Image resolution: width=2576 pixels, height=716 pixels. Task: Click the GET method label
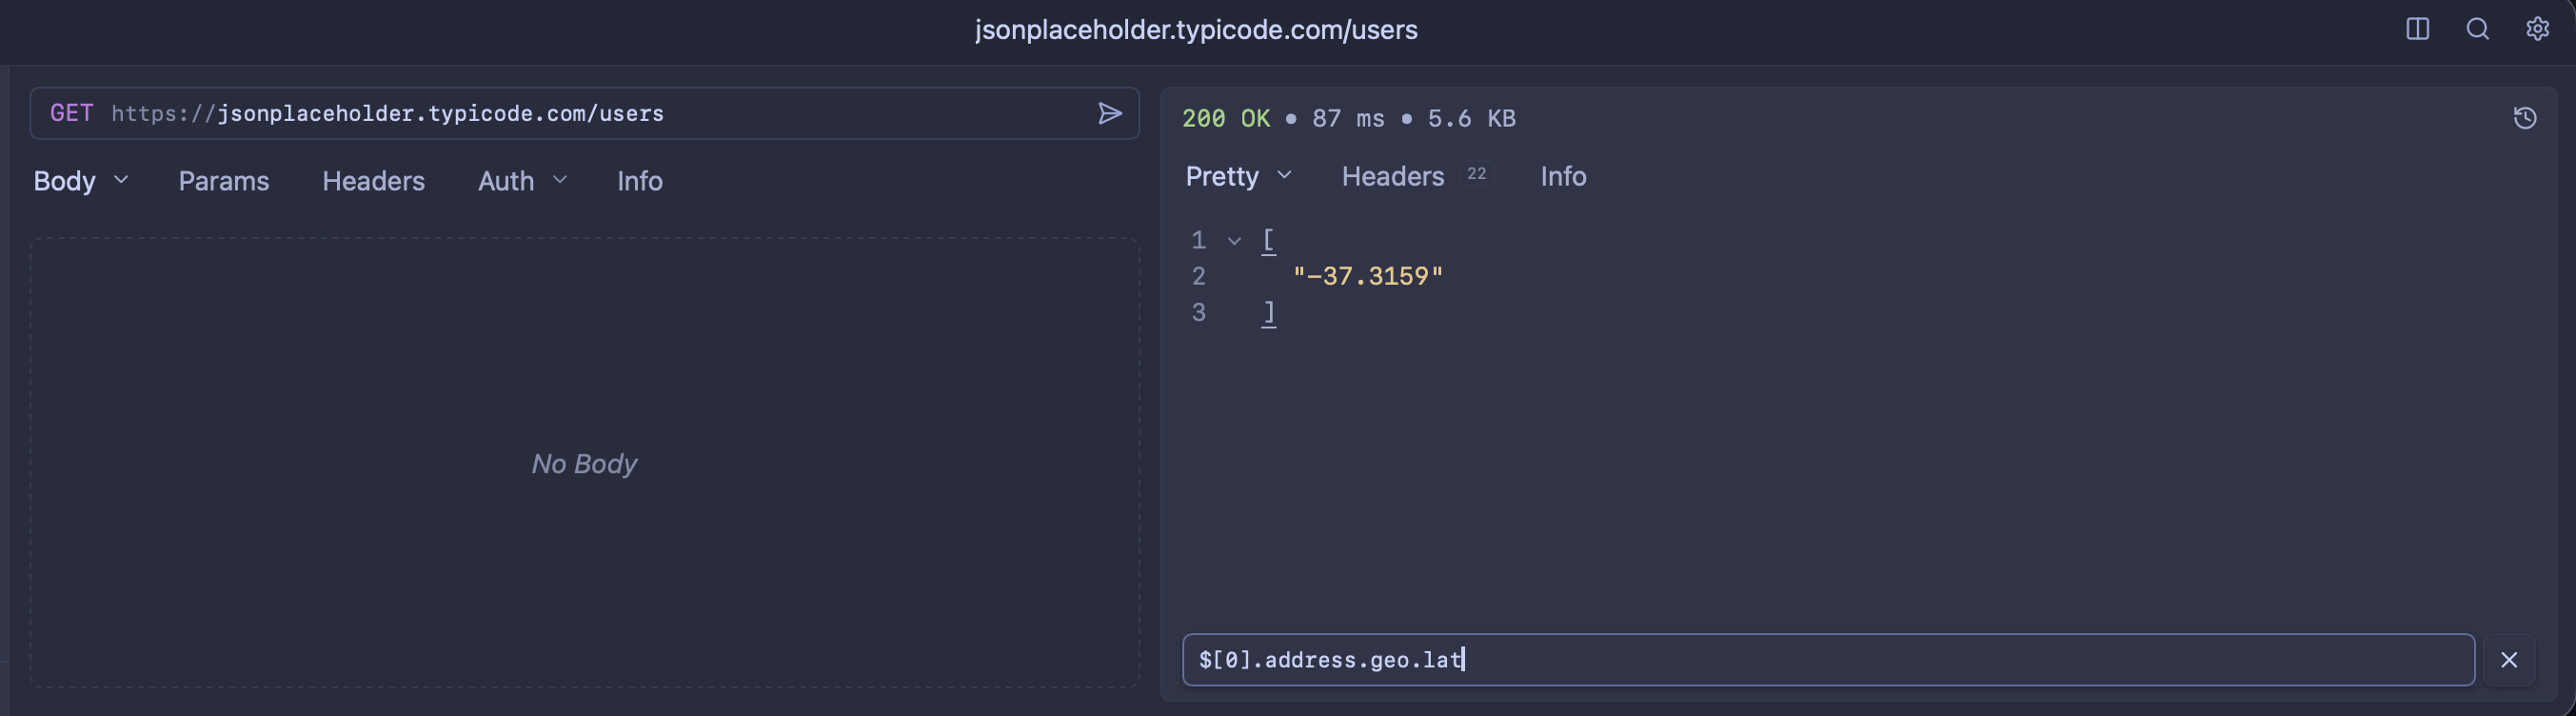(71, 114)
